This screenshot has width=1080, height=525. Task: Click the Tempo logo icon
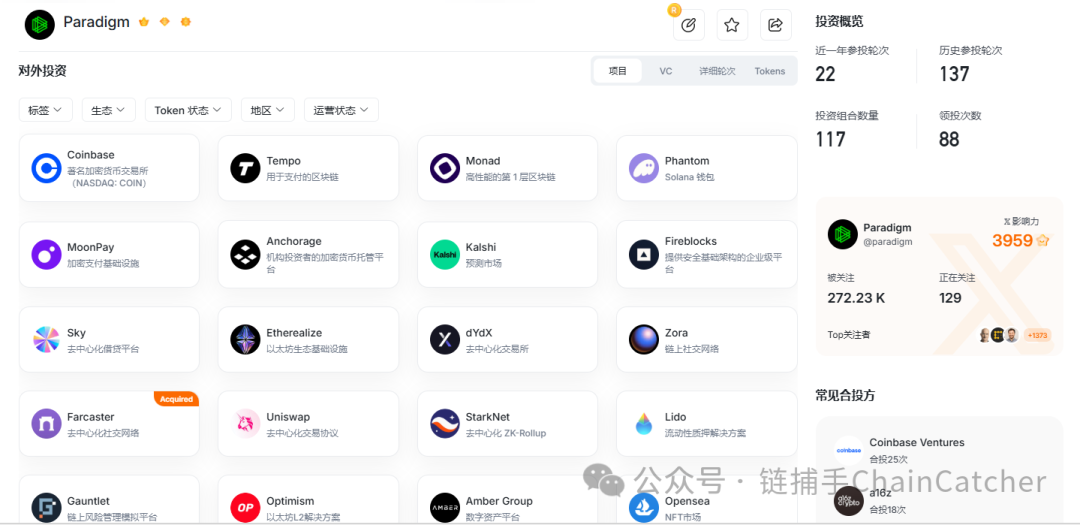245,168
